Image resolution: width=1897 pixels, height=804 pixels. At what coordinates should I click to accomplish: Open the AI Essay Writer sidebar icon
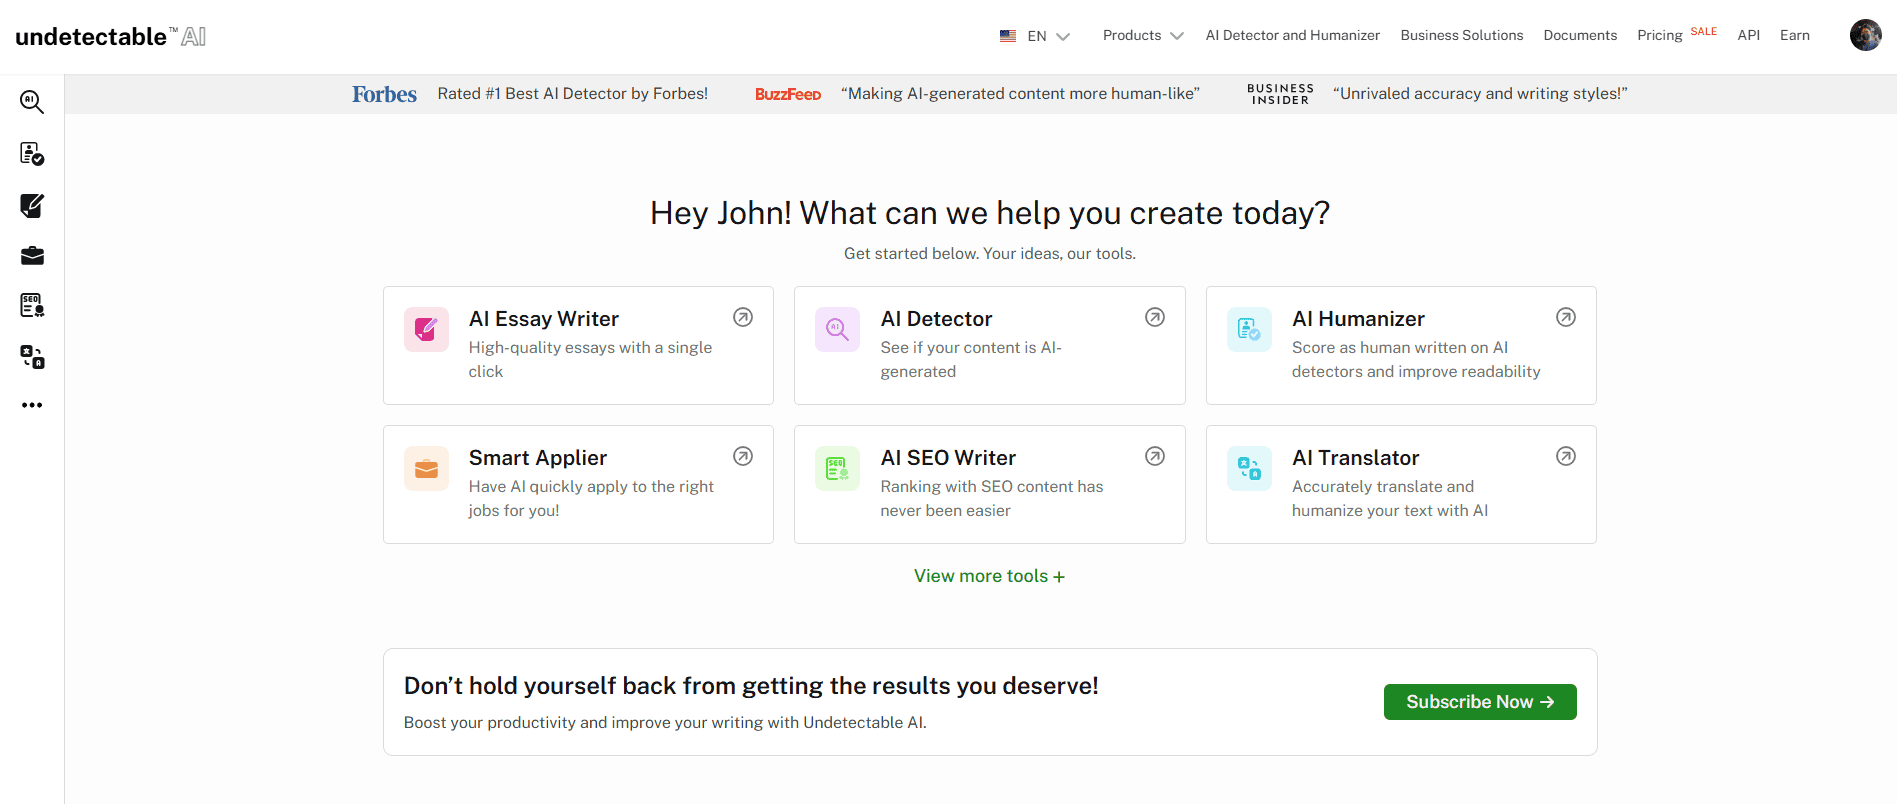pos(32,205)
